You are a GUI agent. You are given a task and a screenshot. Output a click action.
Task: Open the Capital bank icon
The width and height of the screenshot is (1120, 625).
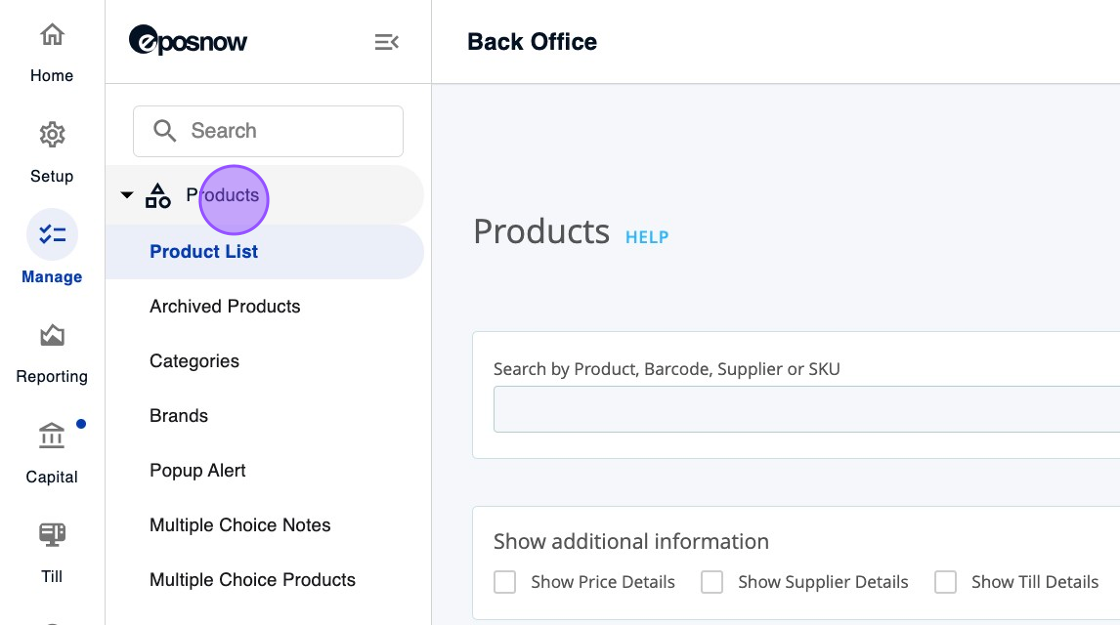coord(52,436)
